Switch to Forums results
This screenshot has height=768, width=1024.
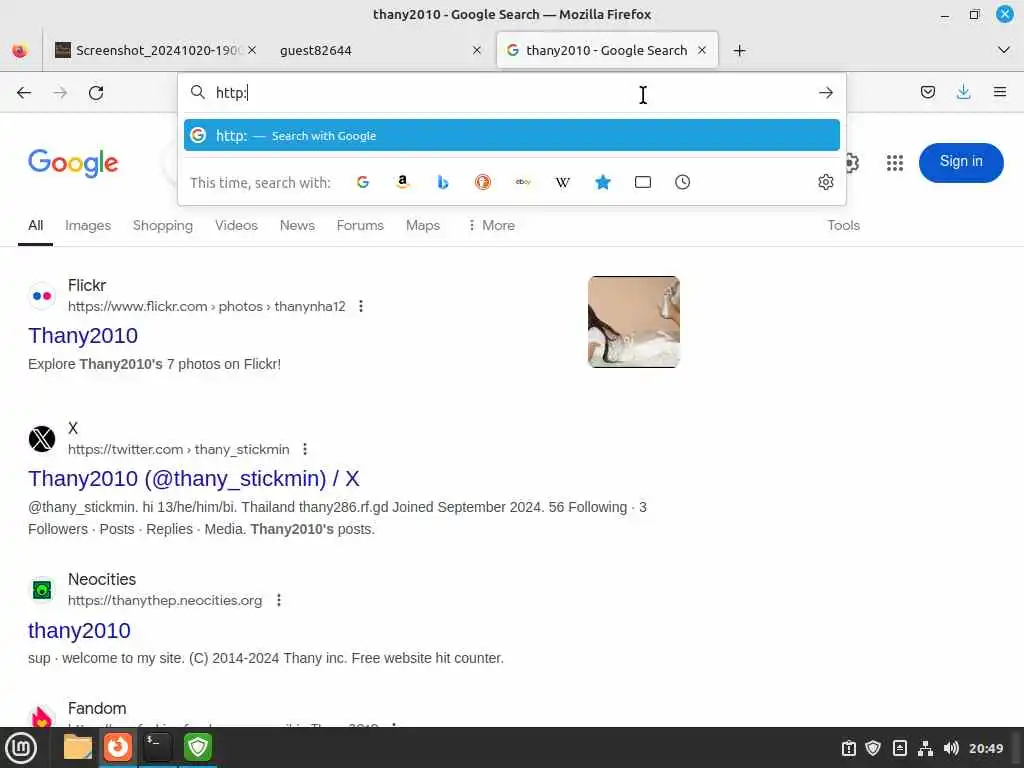(x=360, y=225)
